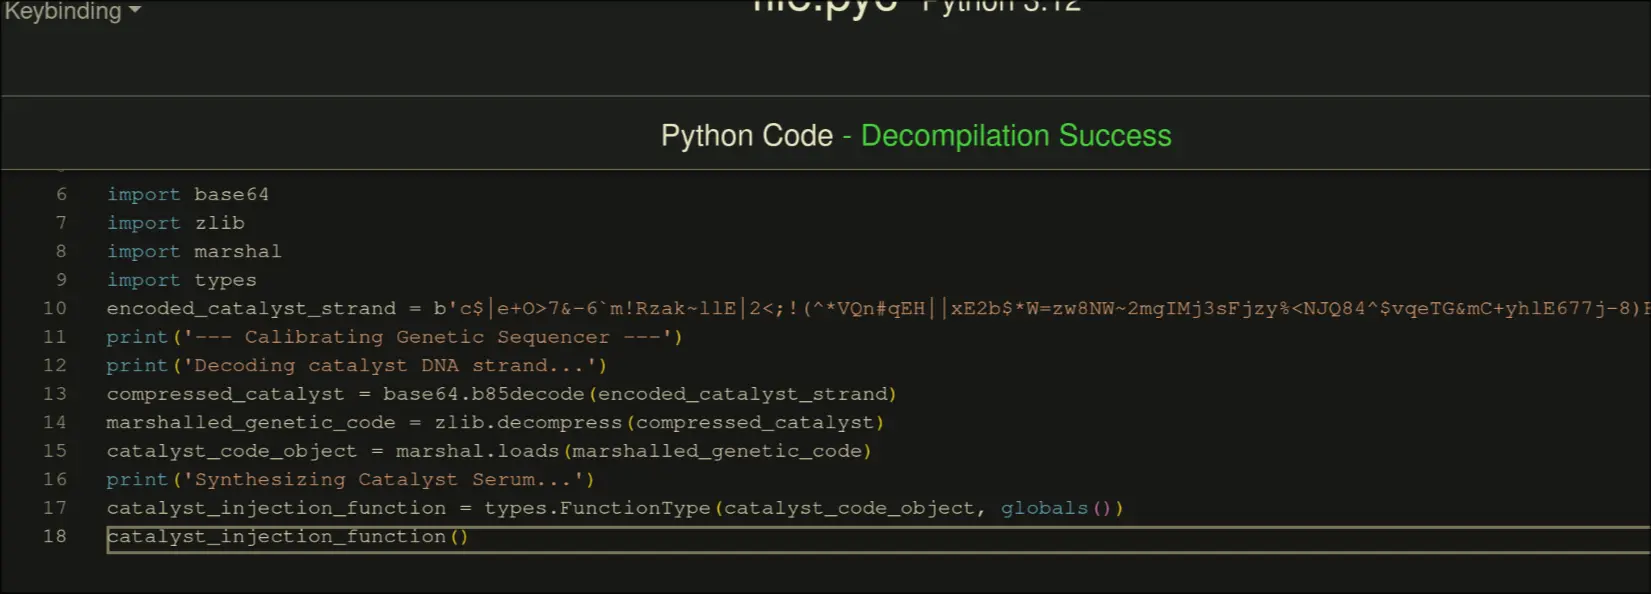Screen dimensions: 1651x594
Task: Click the 'Decoding catalyst DNA strand' print line
Action: (356, 366)
